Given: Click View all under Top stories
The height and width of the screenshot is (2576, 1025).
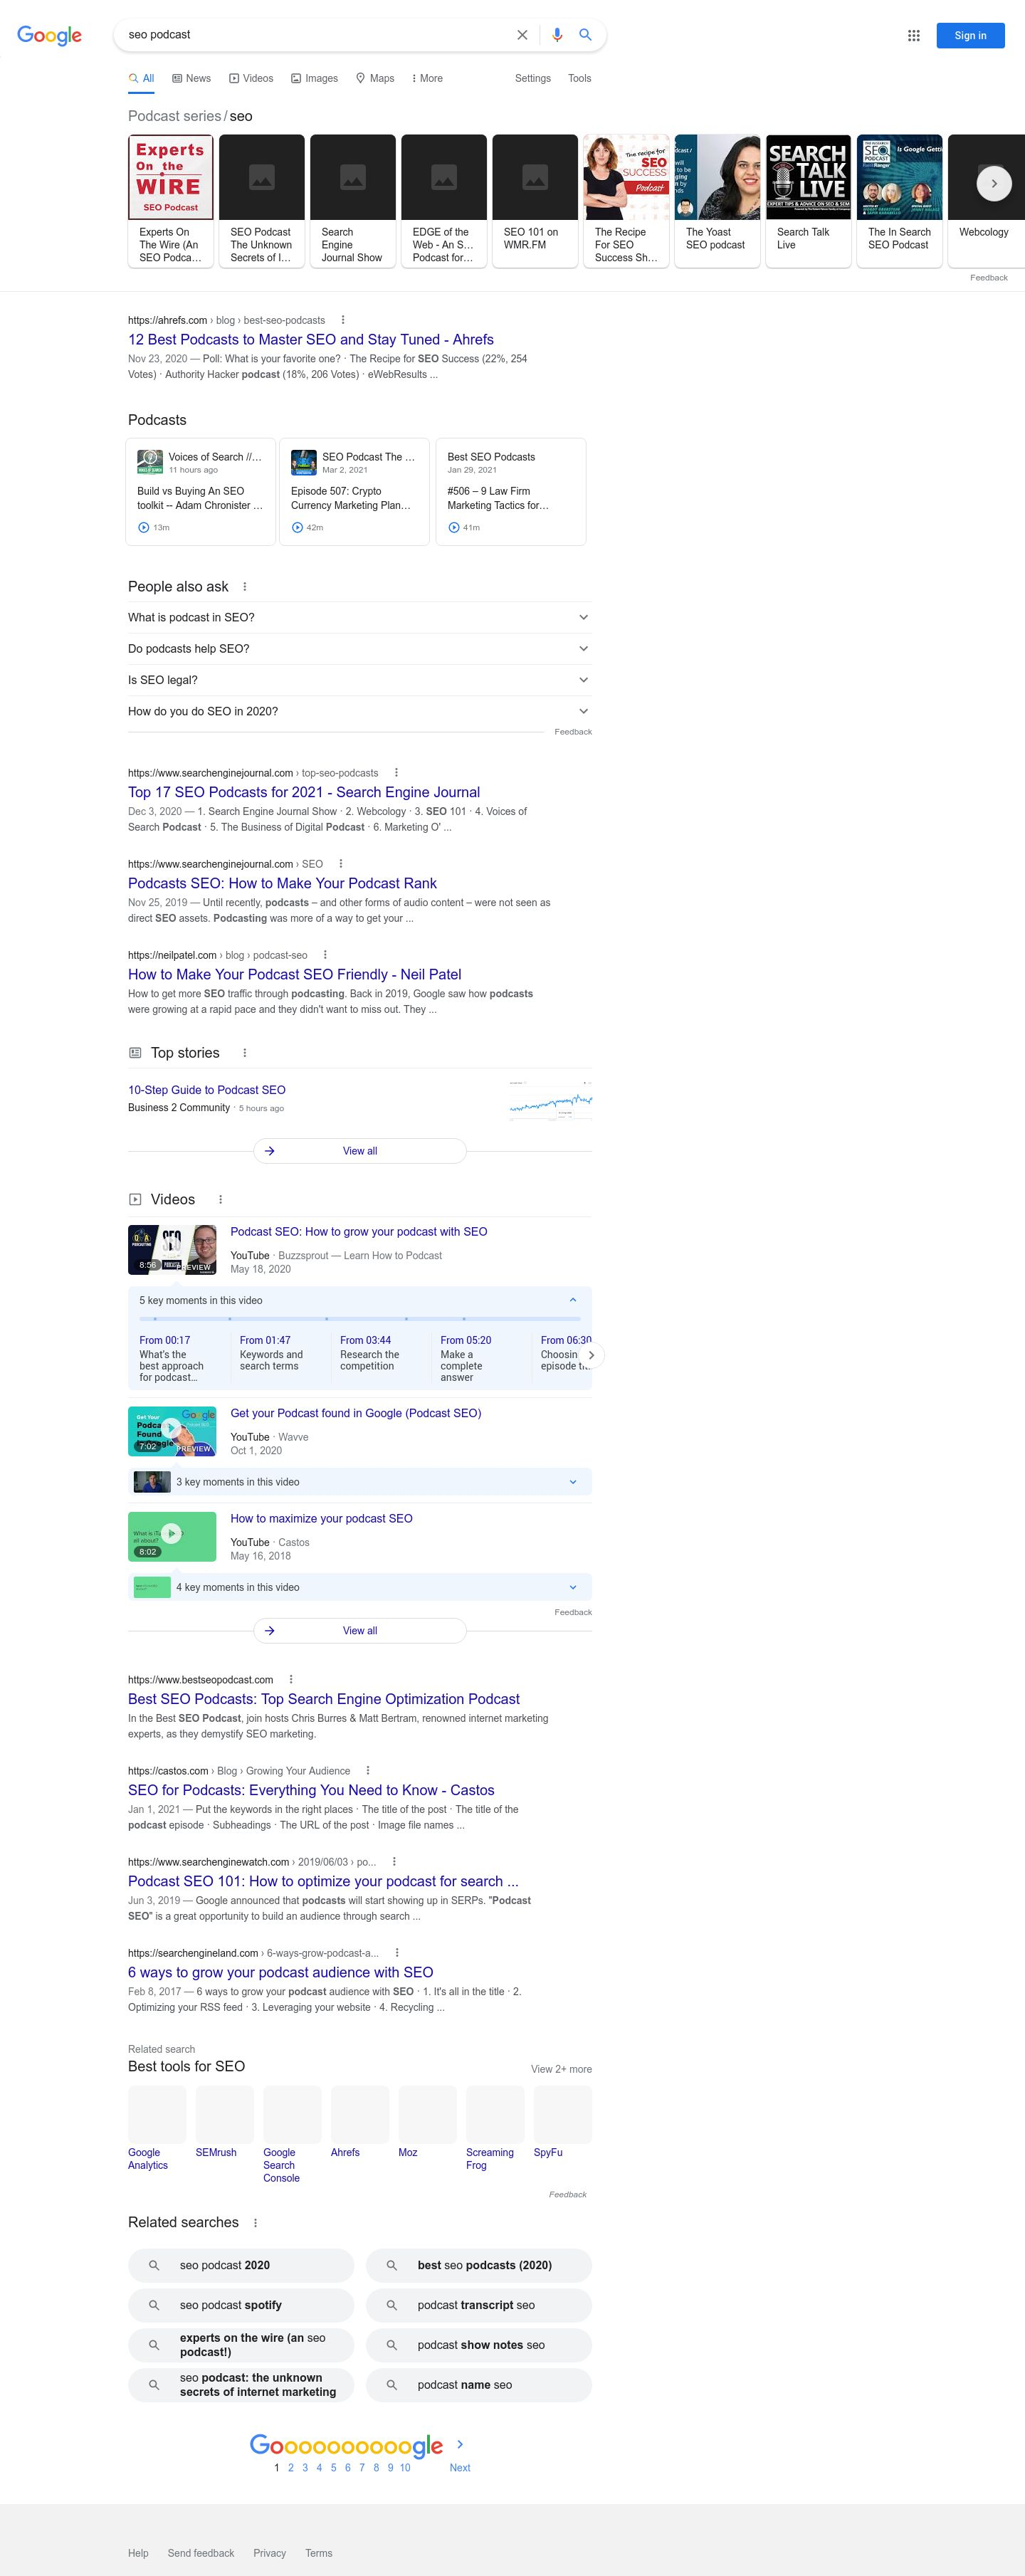Looking at the screenshot, I should pos(360,1151).
